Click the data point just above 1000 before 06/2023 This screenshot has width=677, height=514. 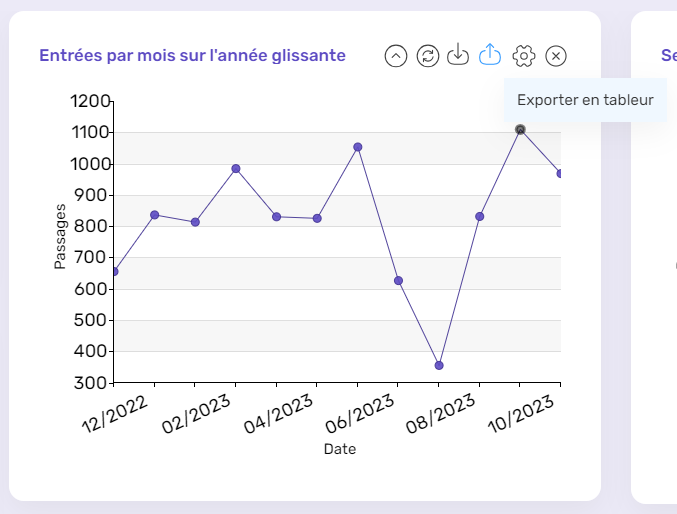[x=358, y=147]
